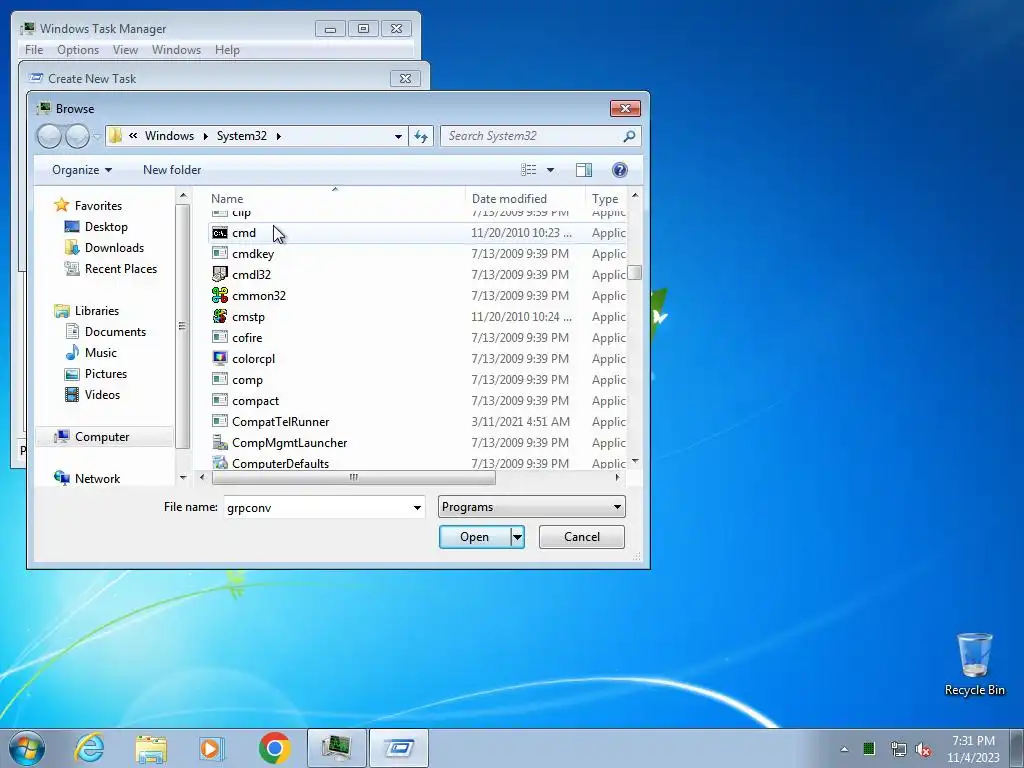Select Computer in the navigation pane
Image resolution: width=1024 pixels, height=768 pixels.
pos(105,437)
